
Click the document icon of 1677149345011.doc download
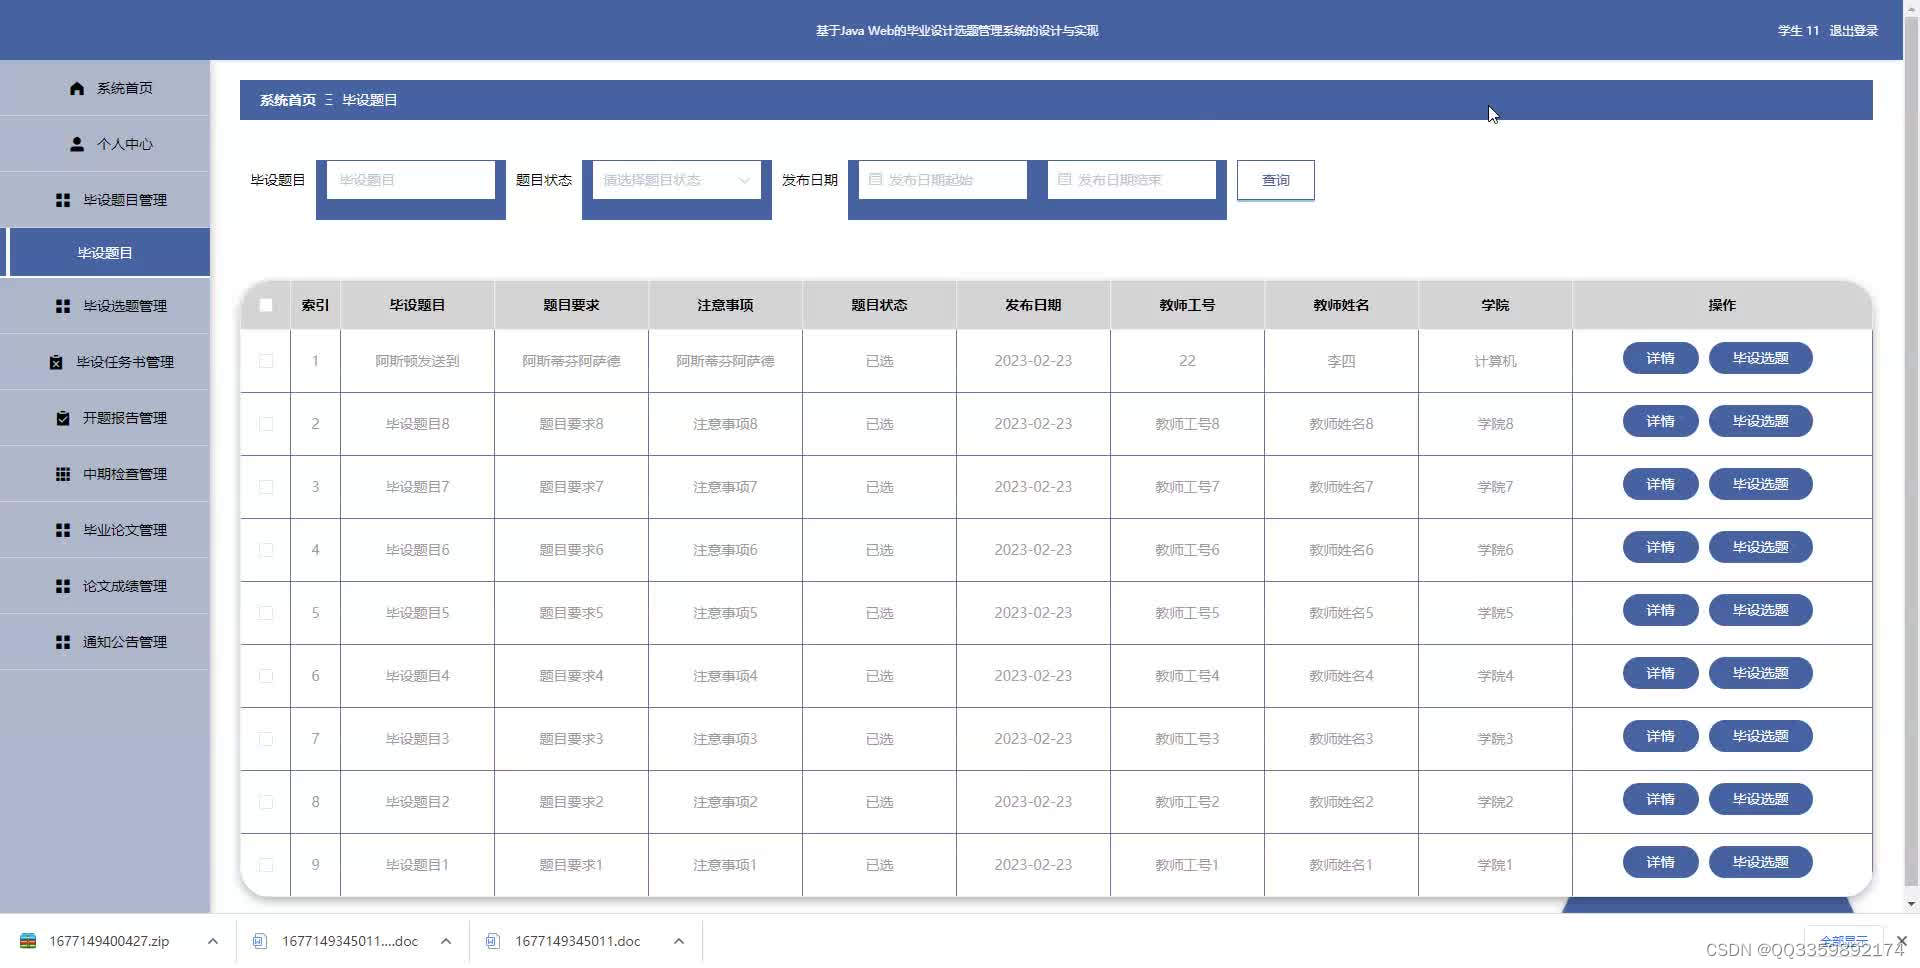click(492, 941)
